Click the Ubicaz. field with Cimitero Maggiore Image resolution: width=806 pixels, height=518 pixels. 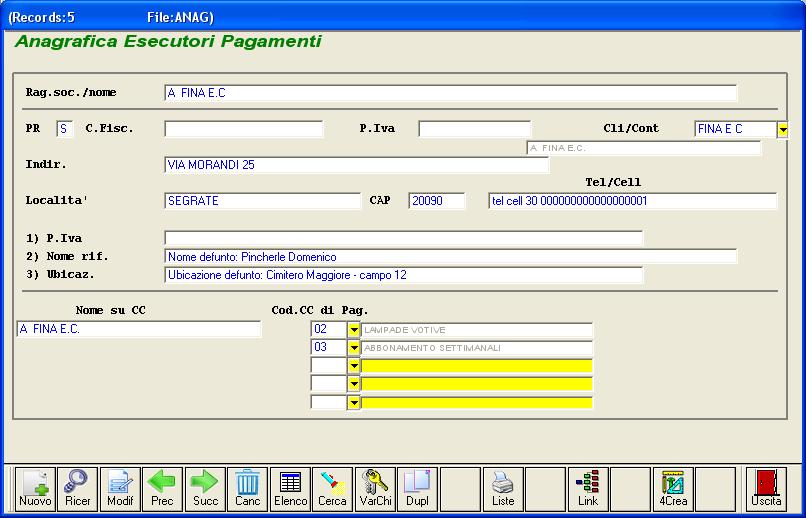(x=404, y=275)
